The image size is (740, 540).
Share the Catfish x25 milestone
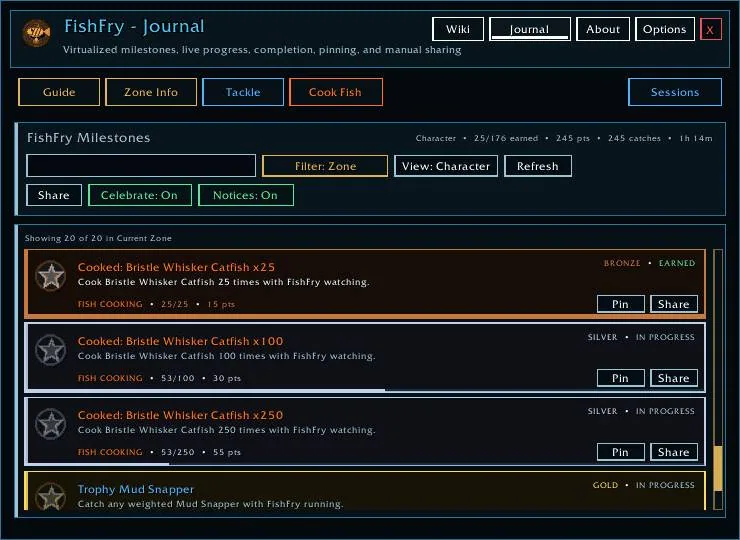tap(673, 304)
